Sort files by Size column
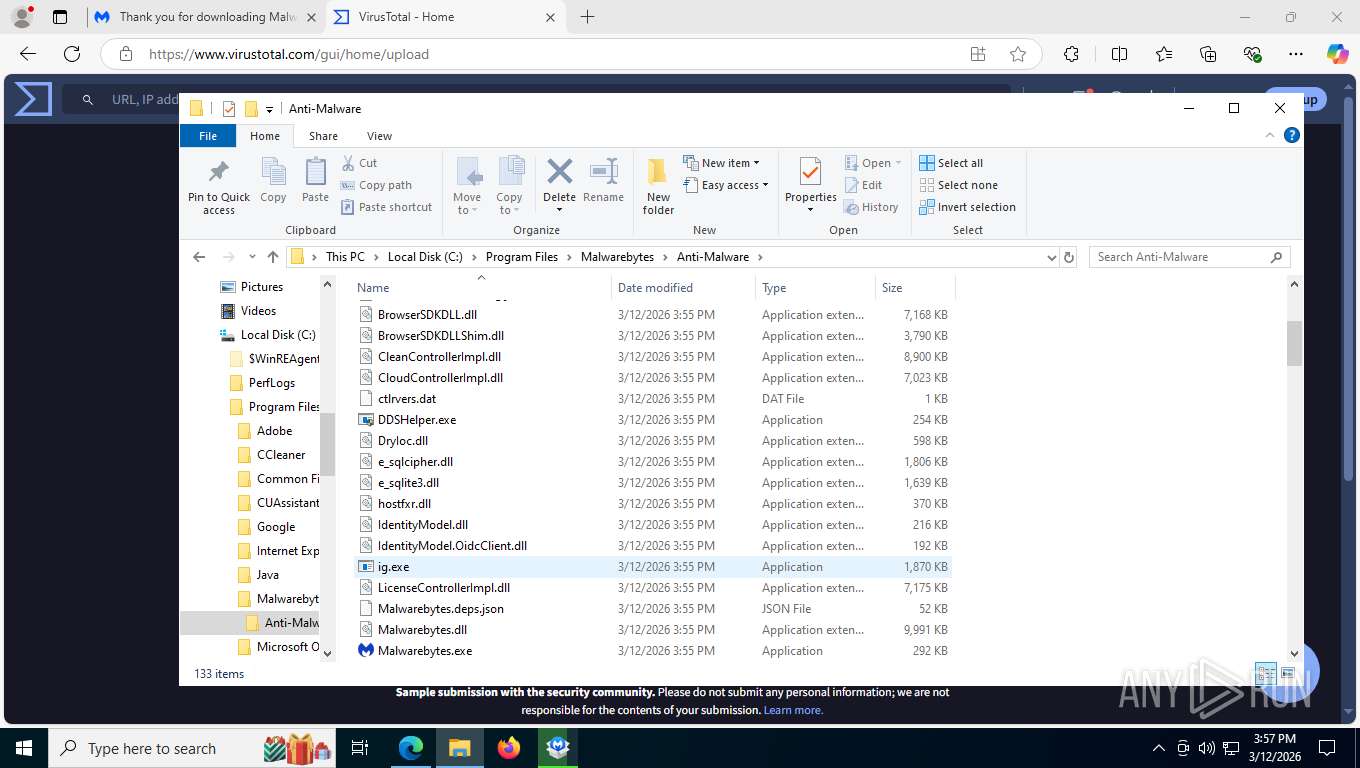 915,287
